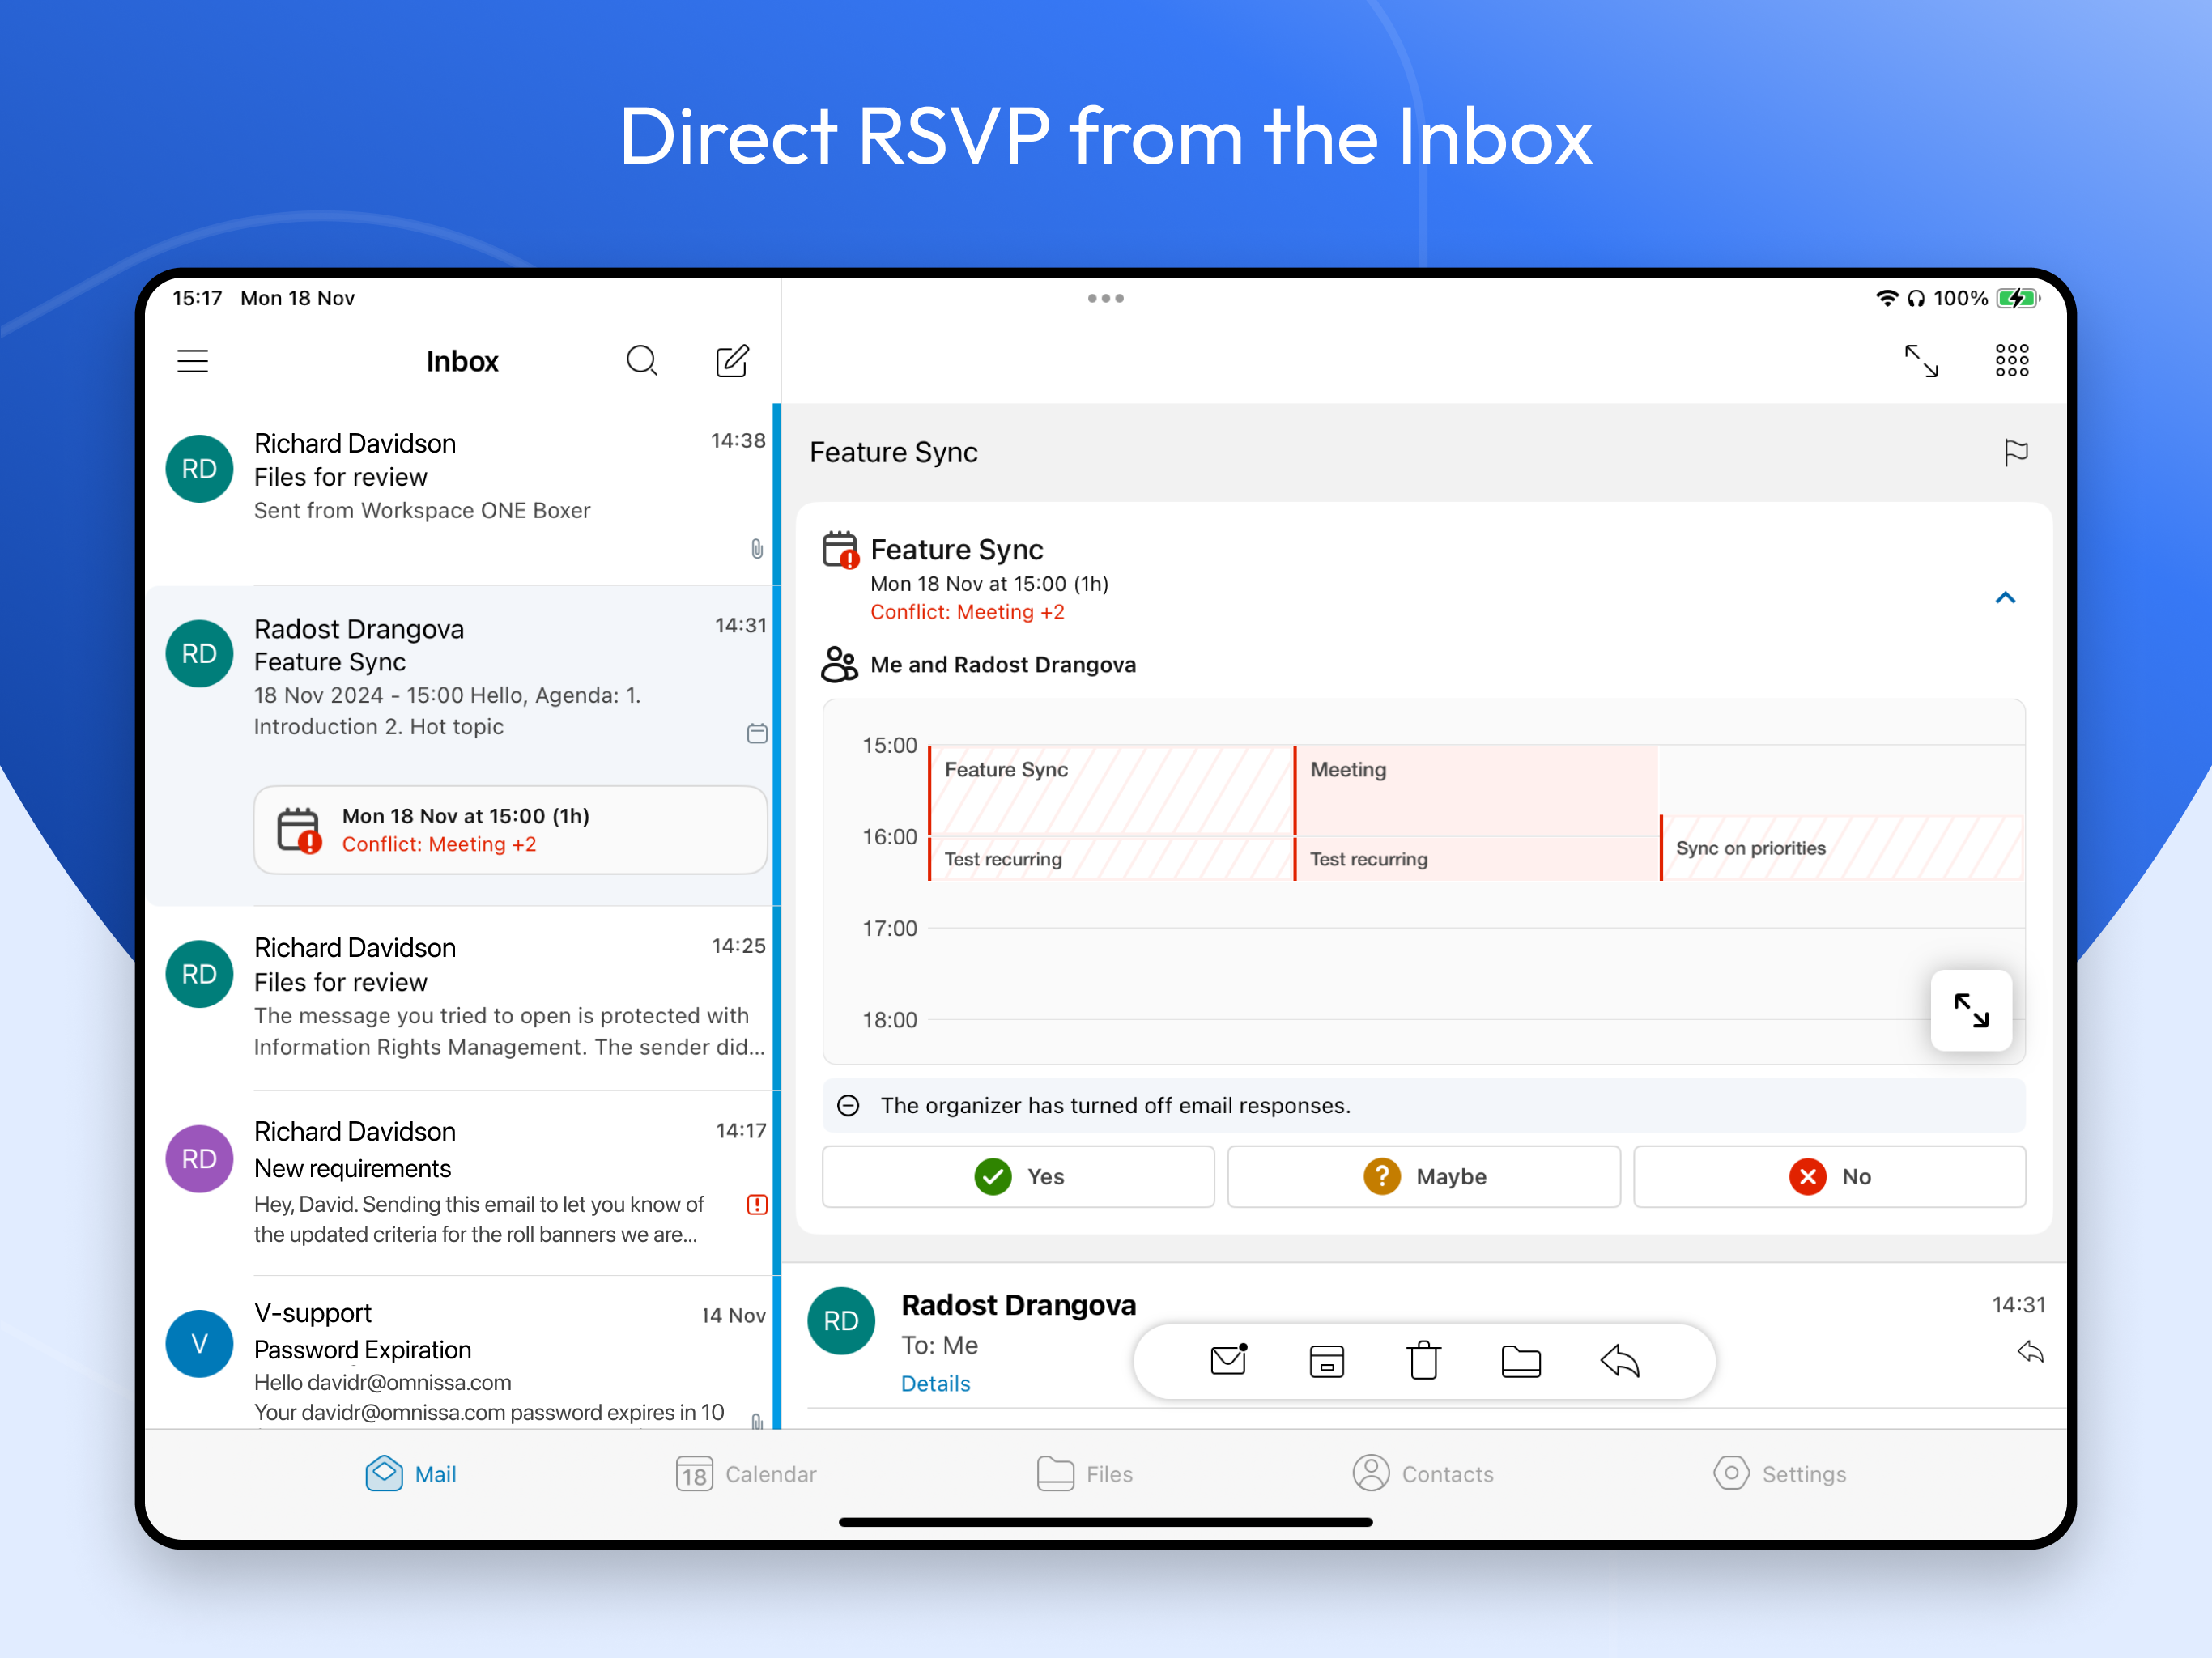Open the Files tab

[1085, 1474]
